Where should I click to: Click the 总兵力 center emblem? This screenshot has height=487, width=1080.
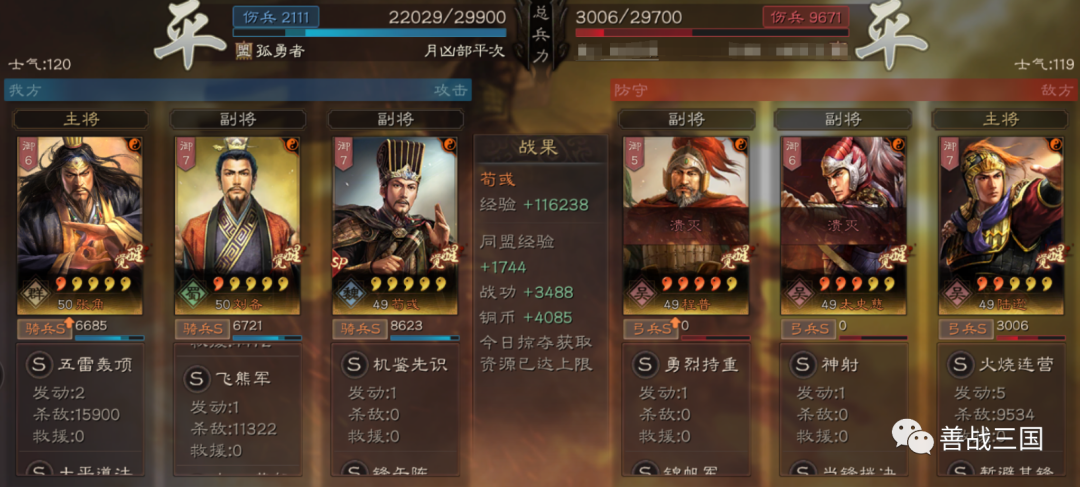click(x=541, y=34)
